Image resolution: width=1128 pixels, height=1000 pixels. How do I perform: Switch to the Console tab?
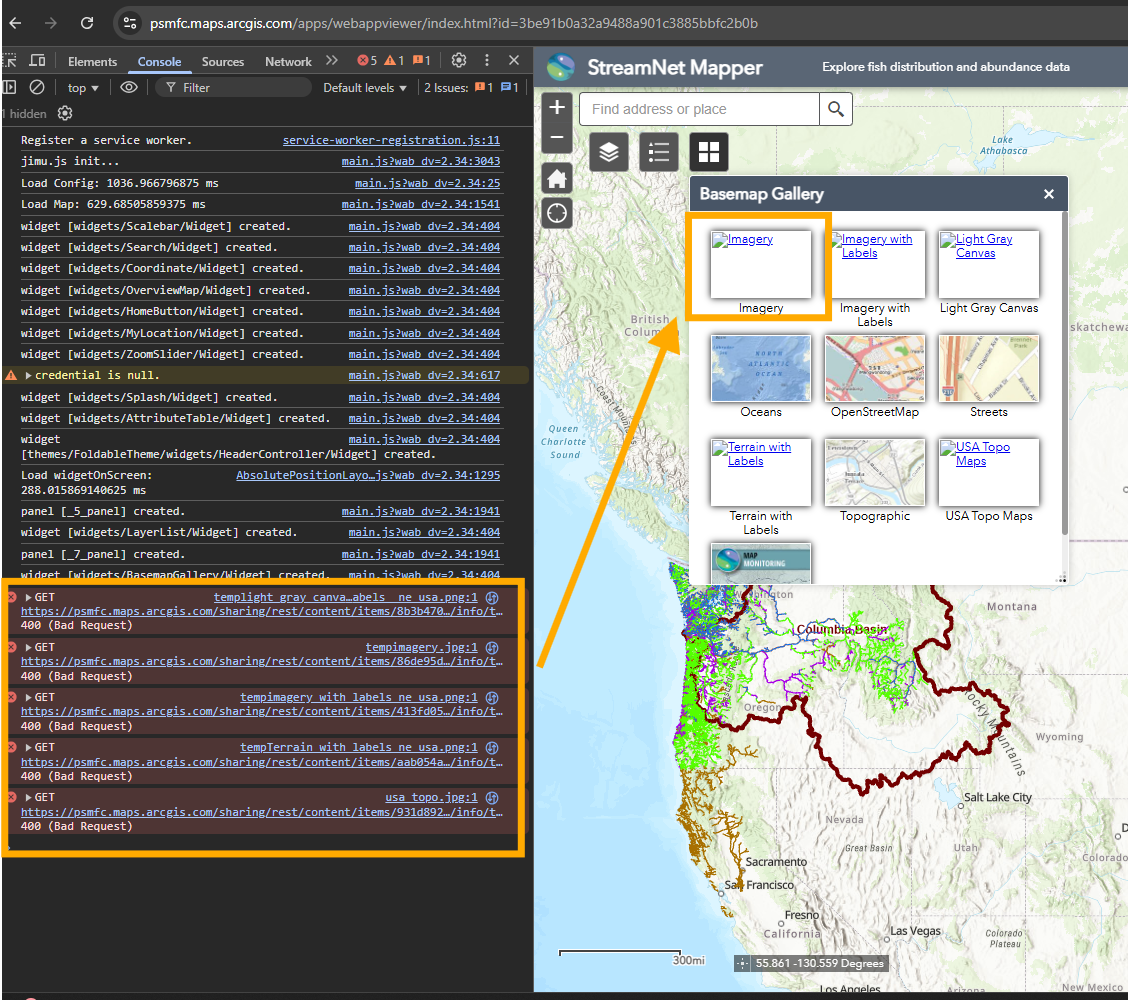(x=159, y=62)
